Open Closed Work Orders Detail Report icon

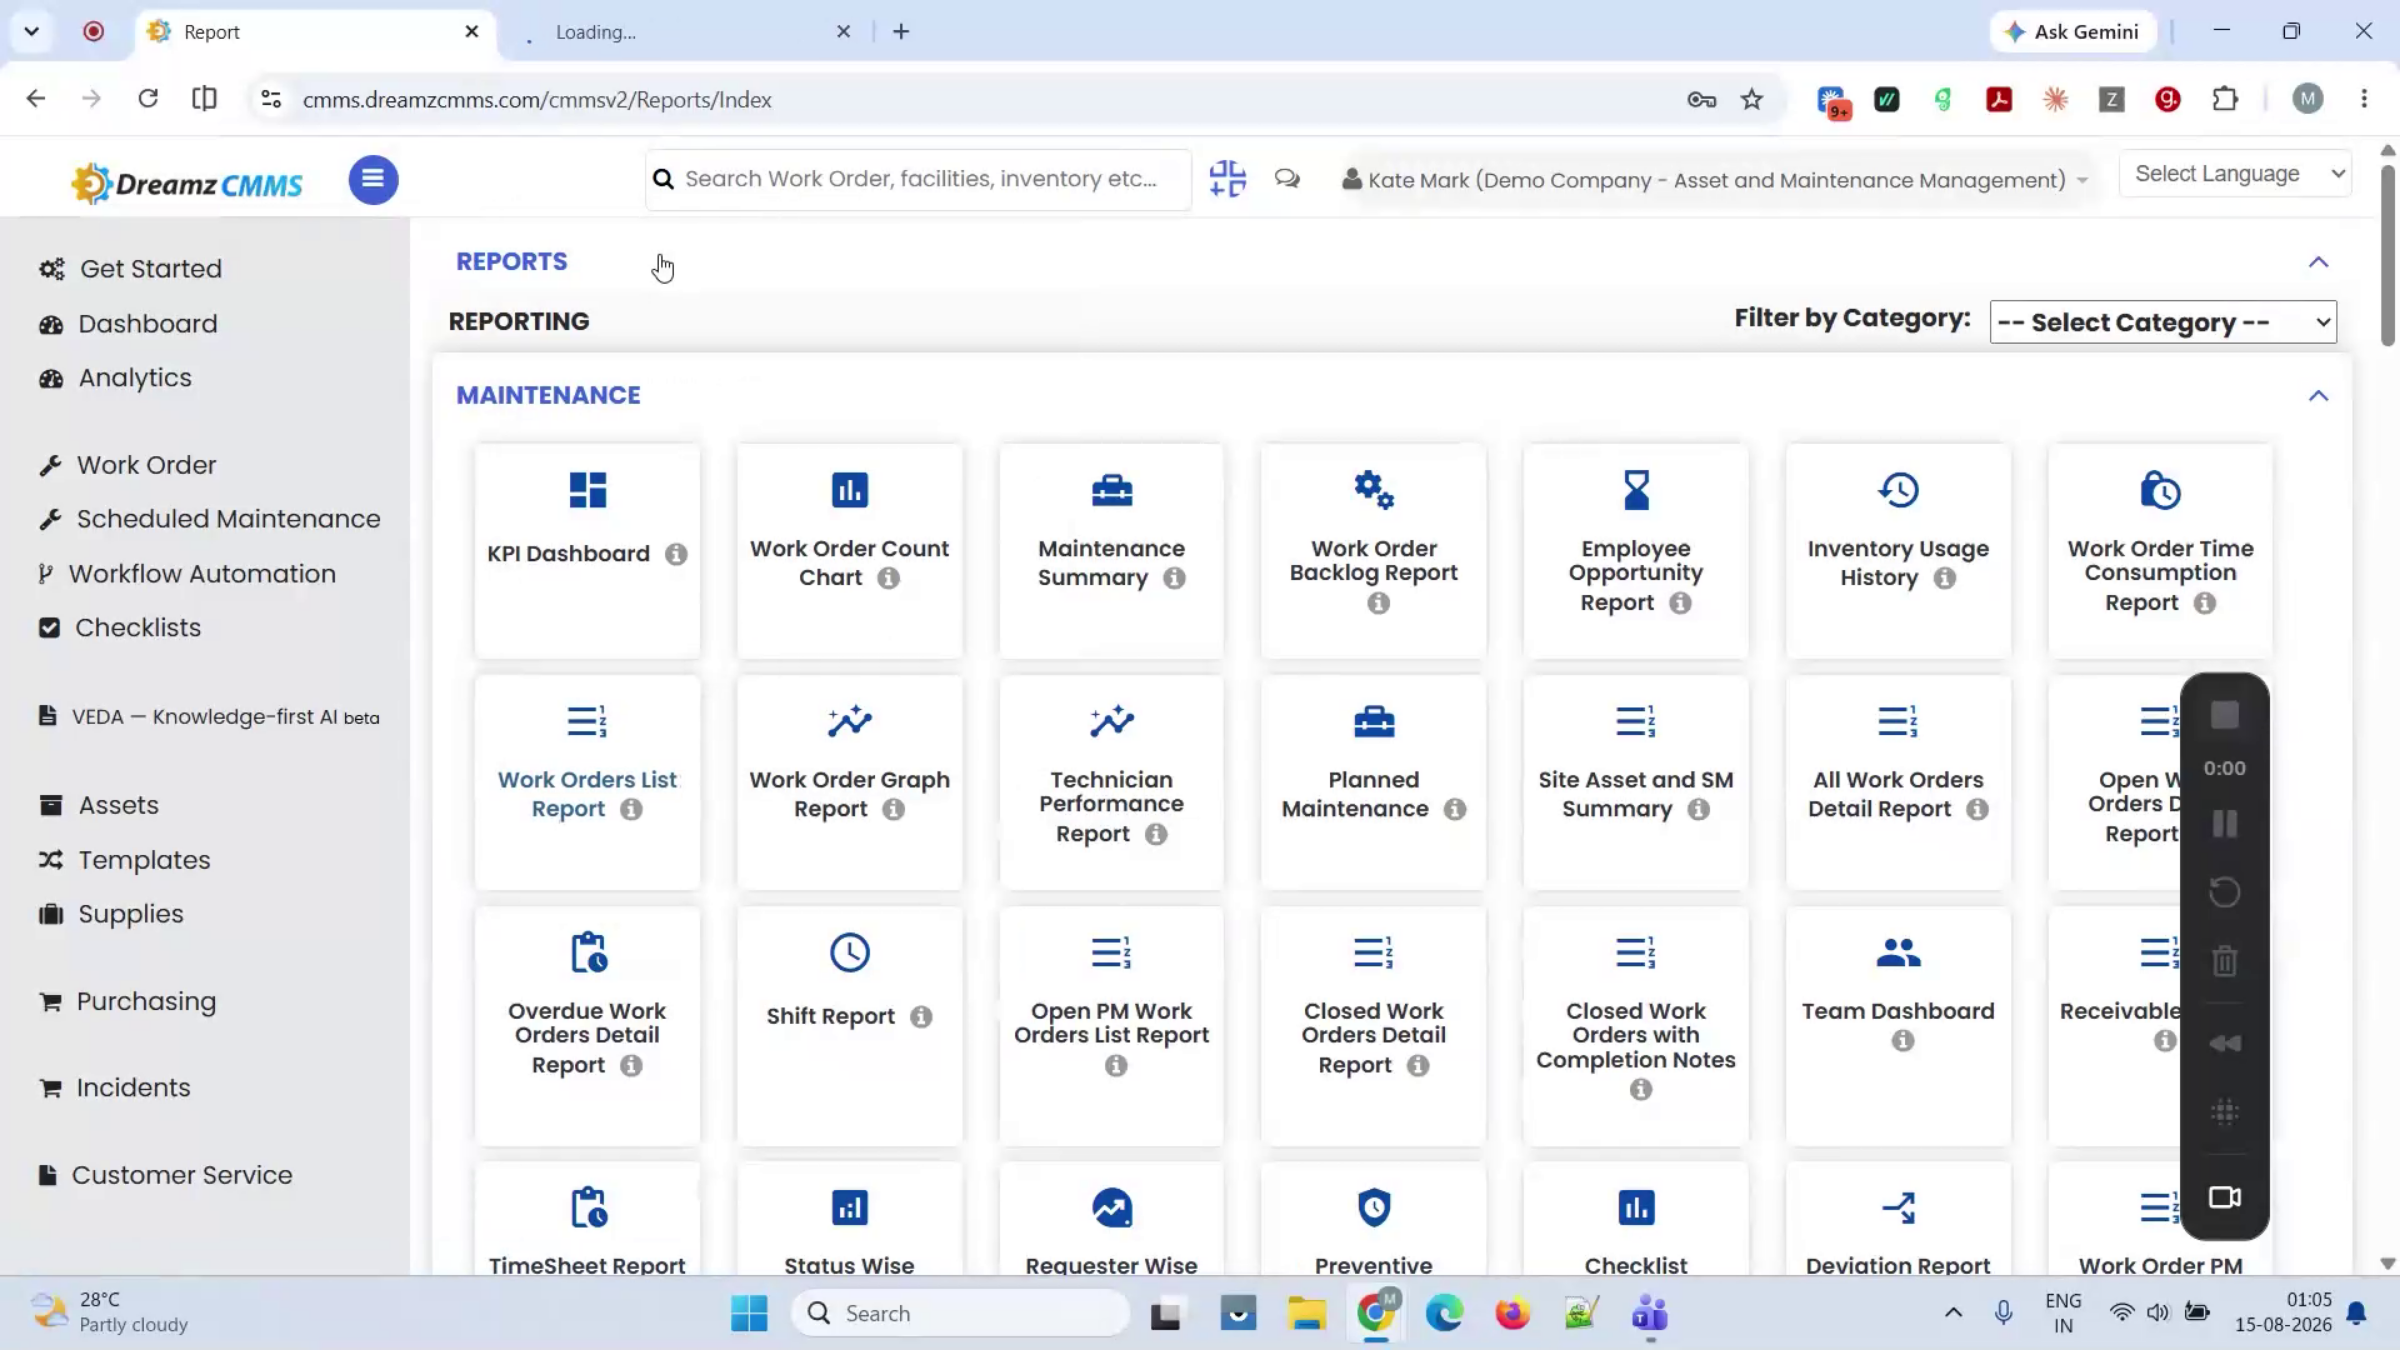coord(1374,952)
